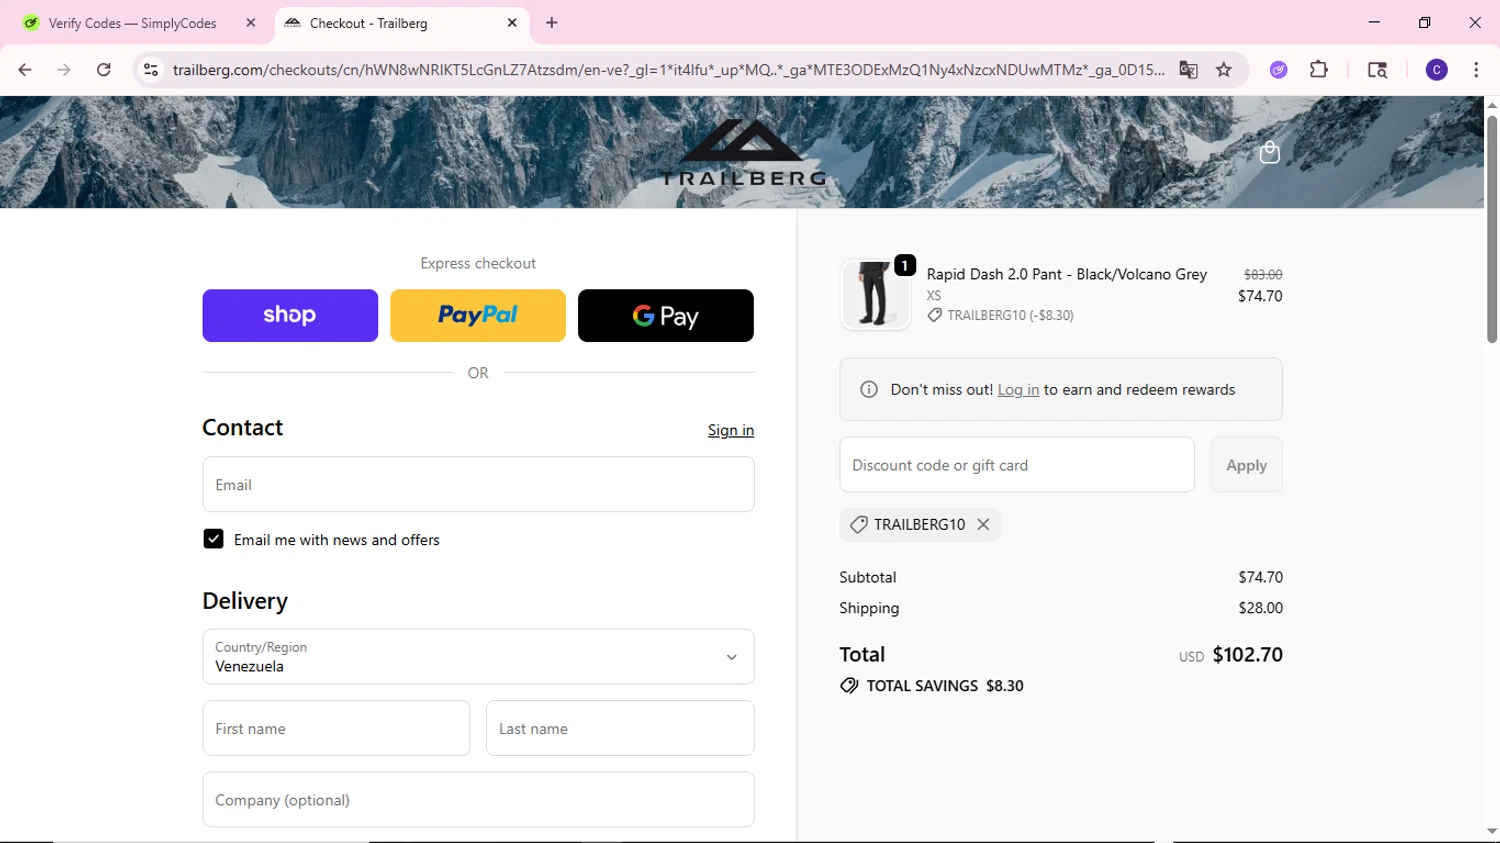Viewport: 1500px width, 843px height.
Task: Open a new browser tab
Action: coord(552,23)
